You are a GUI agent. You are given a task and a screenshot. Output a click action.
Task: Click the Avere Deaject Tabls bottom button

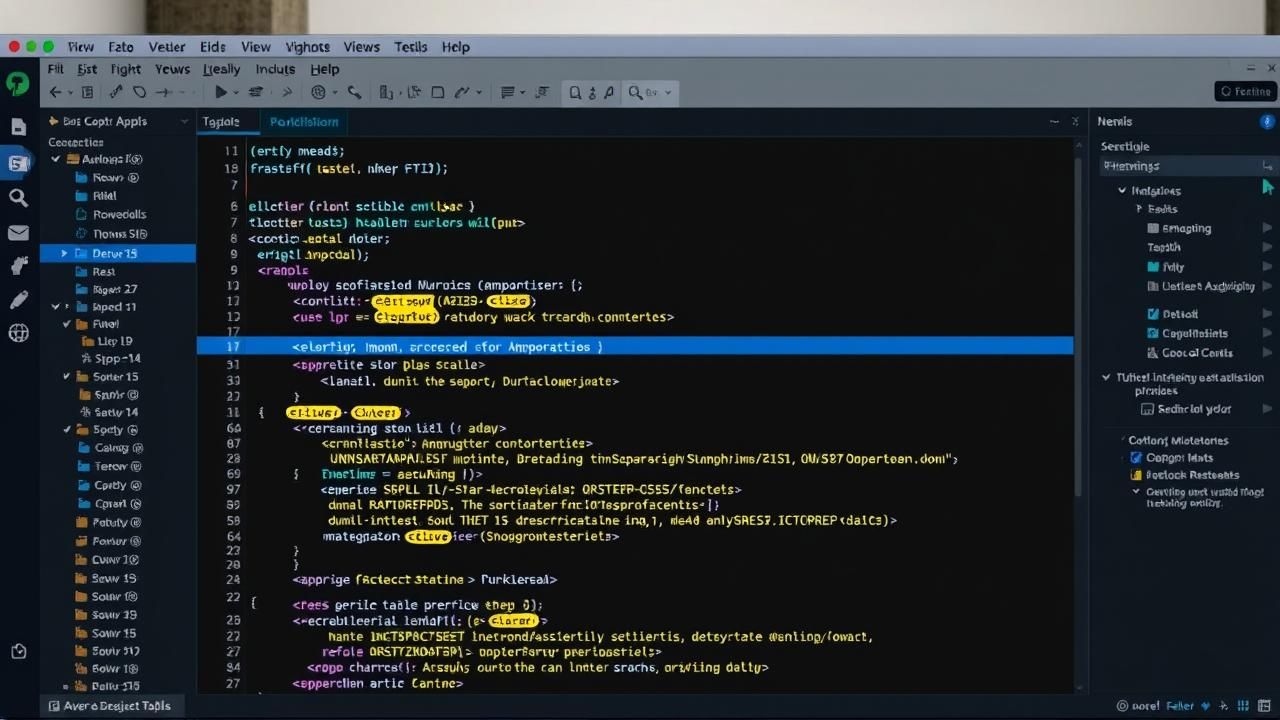point(108,706)
